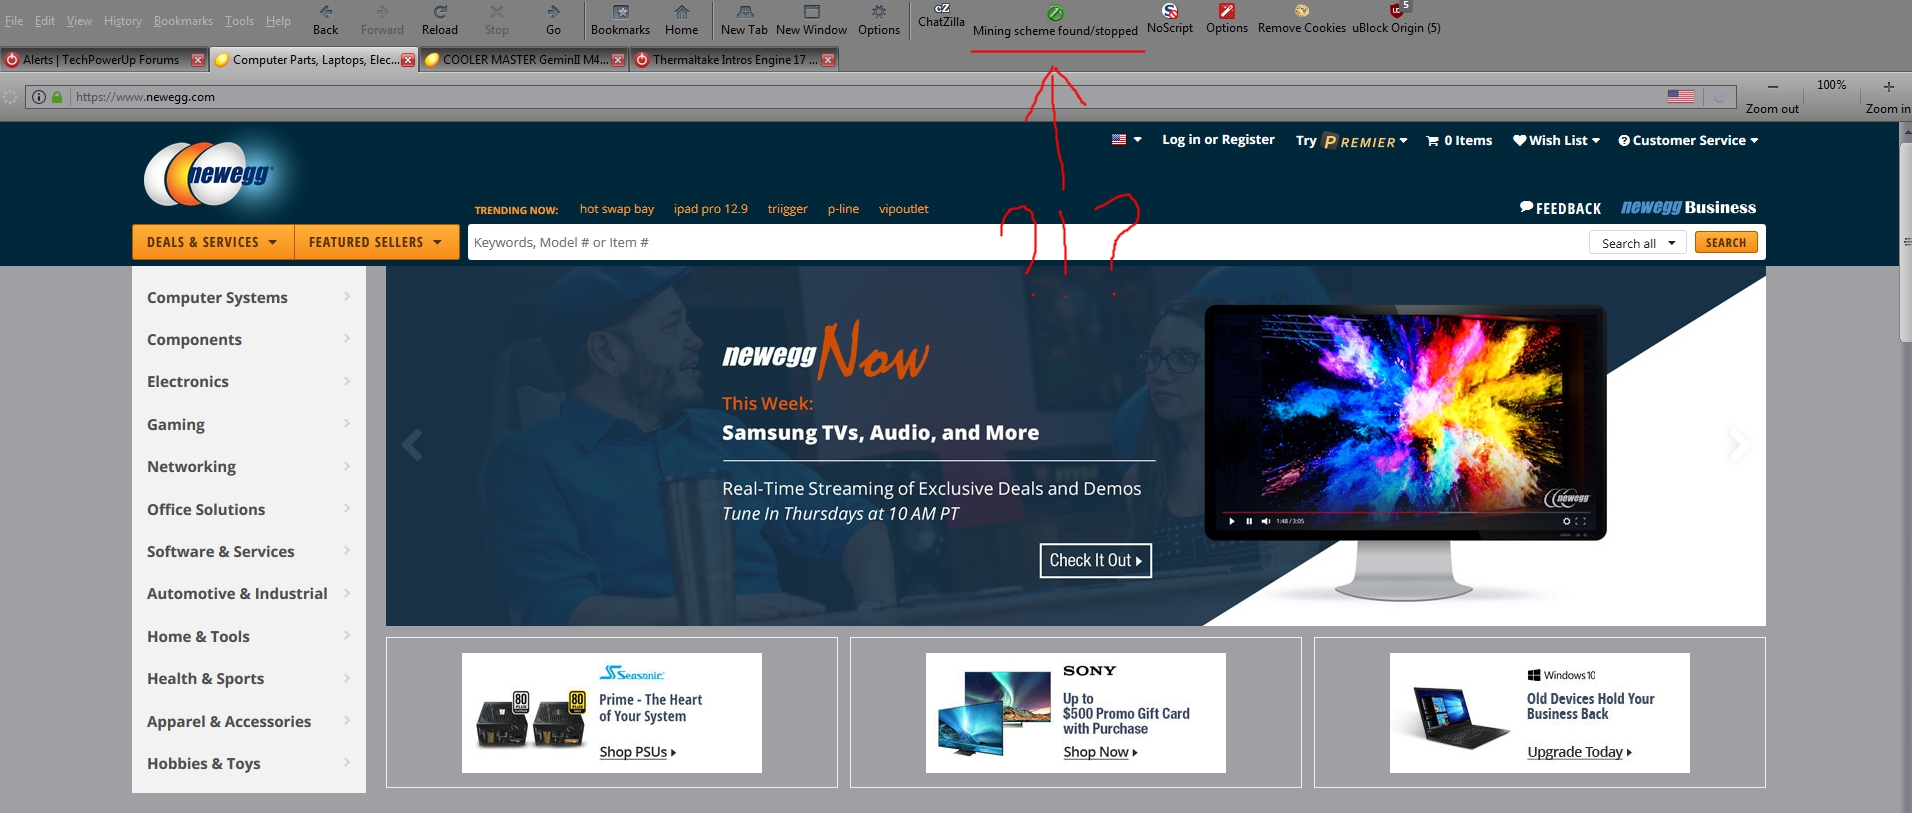This screenshot has width=1912, height=813.
Task: Play the video on monitor banner
Action: coord(1232,521)
